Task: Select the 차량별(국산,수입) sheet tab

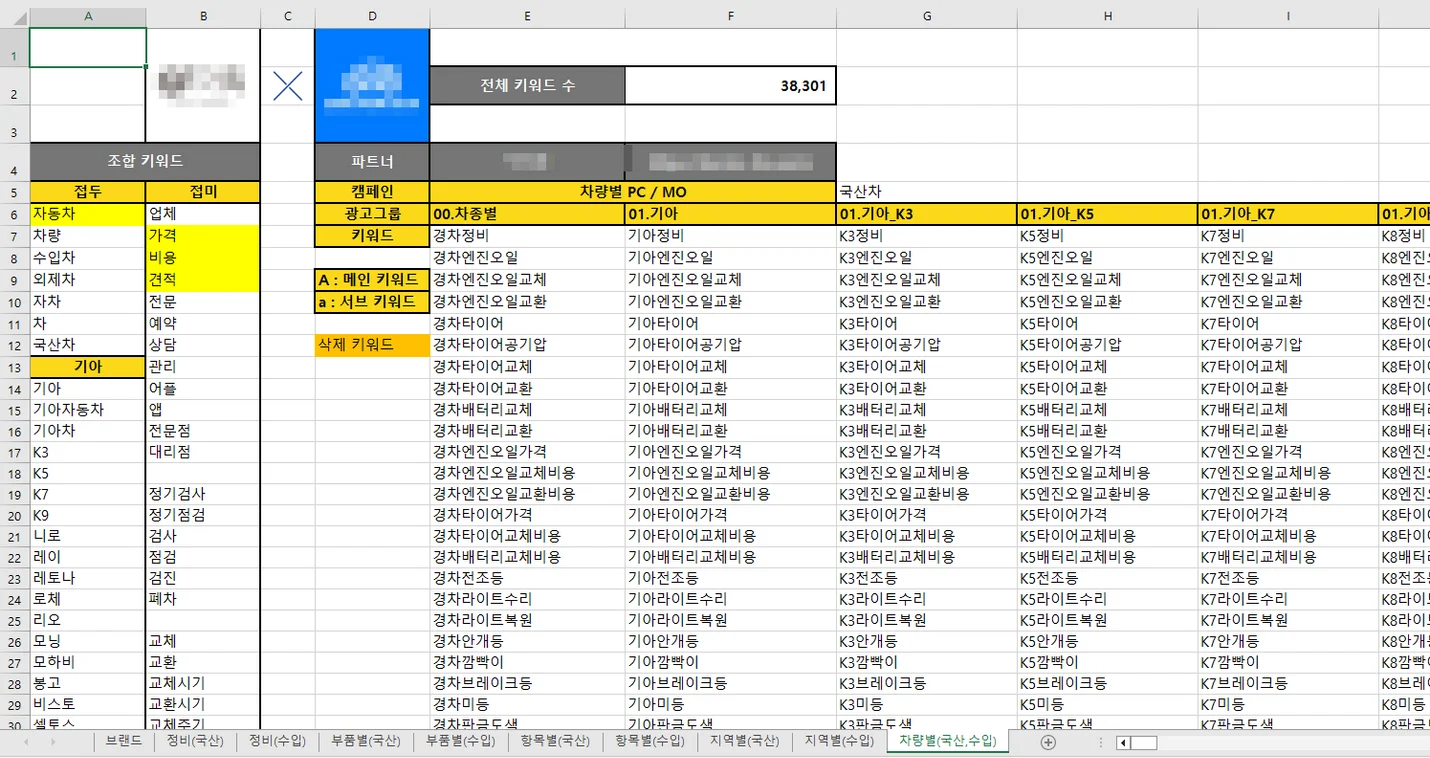Action: pos(947,741)
